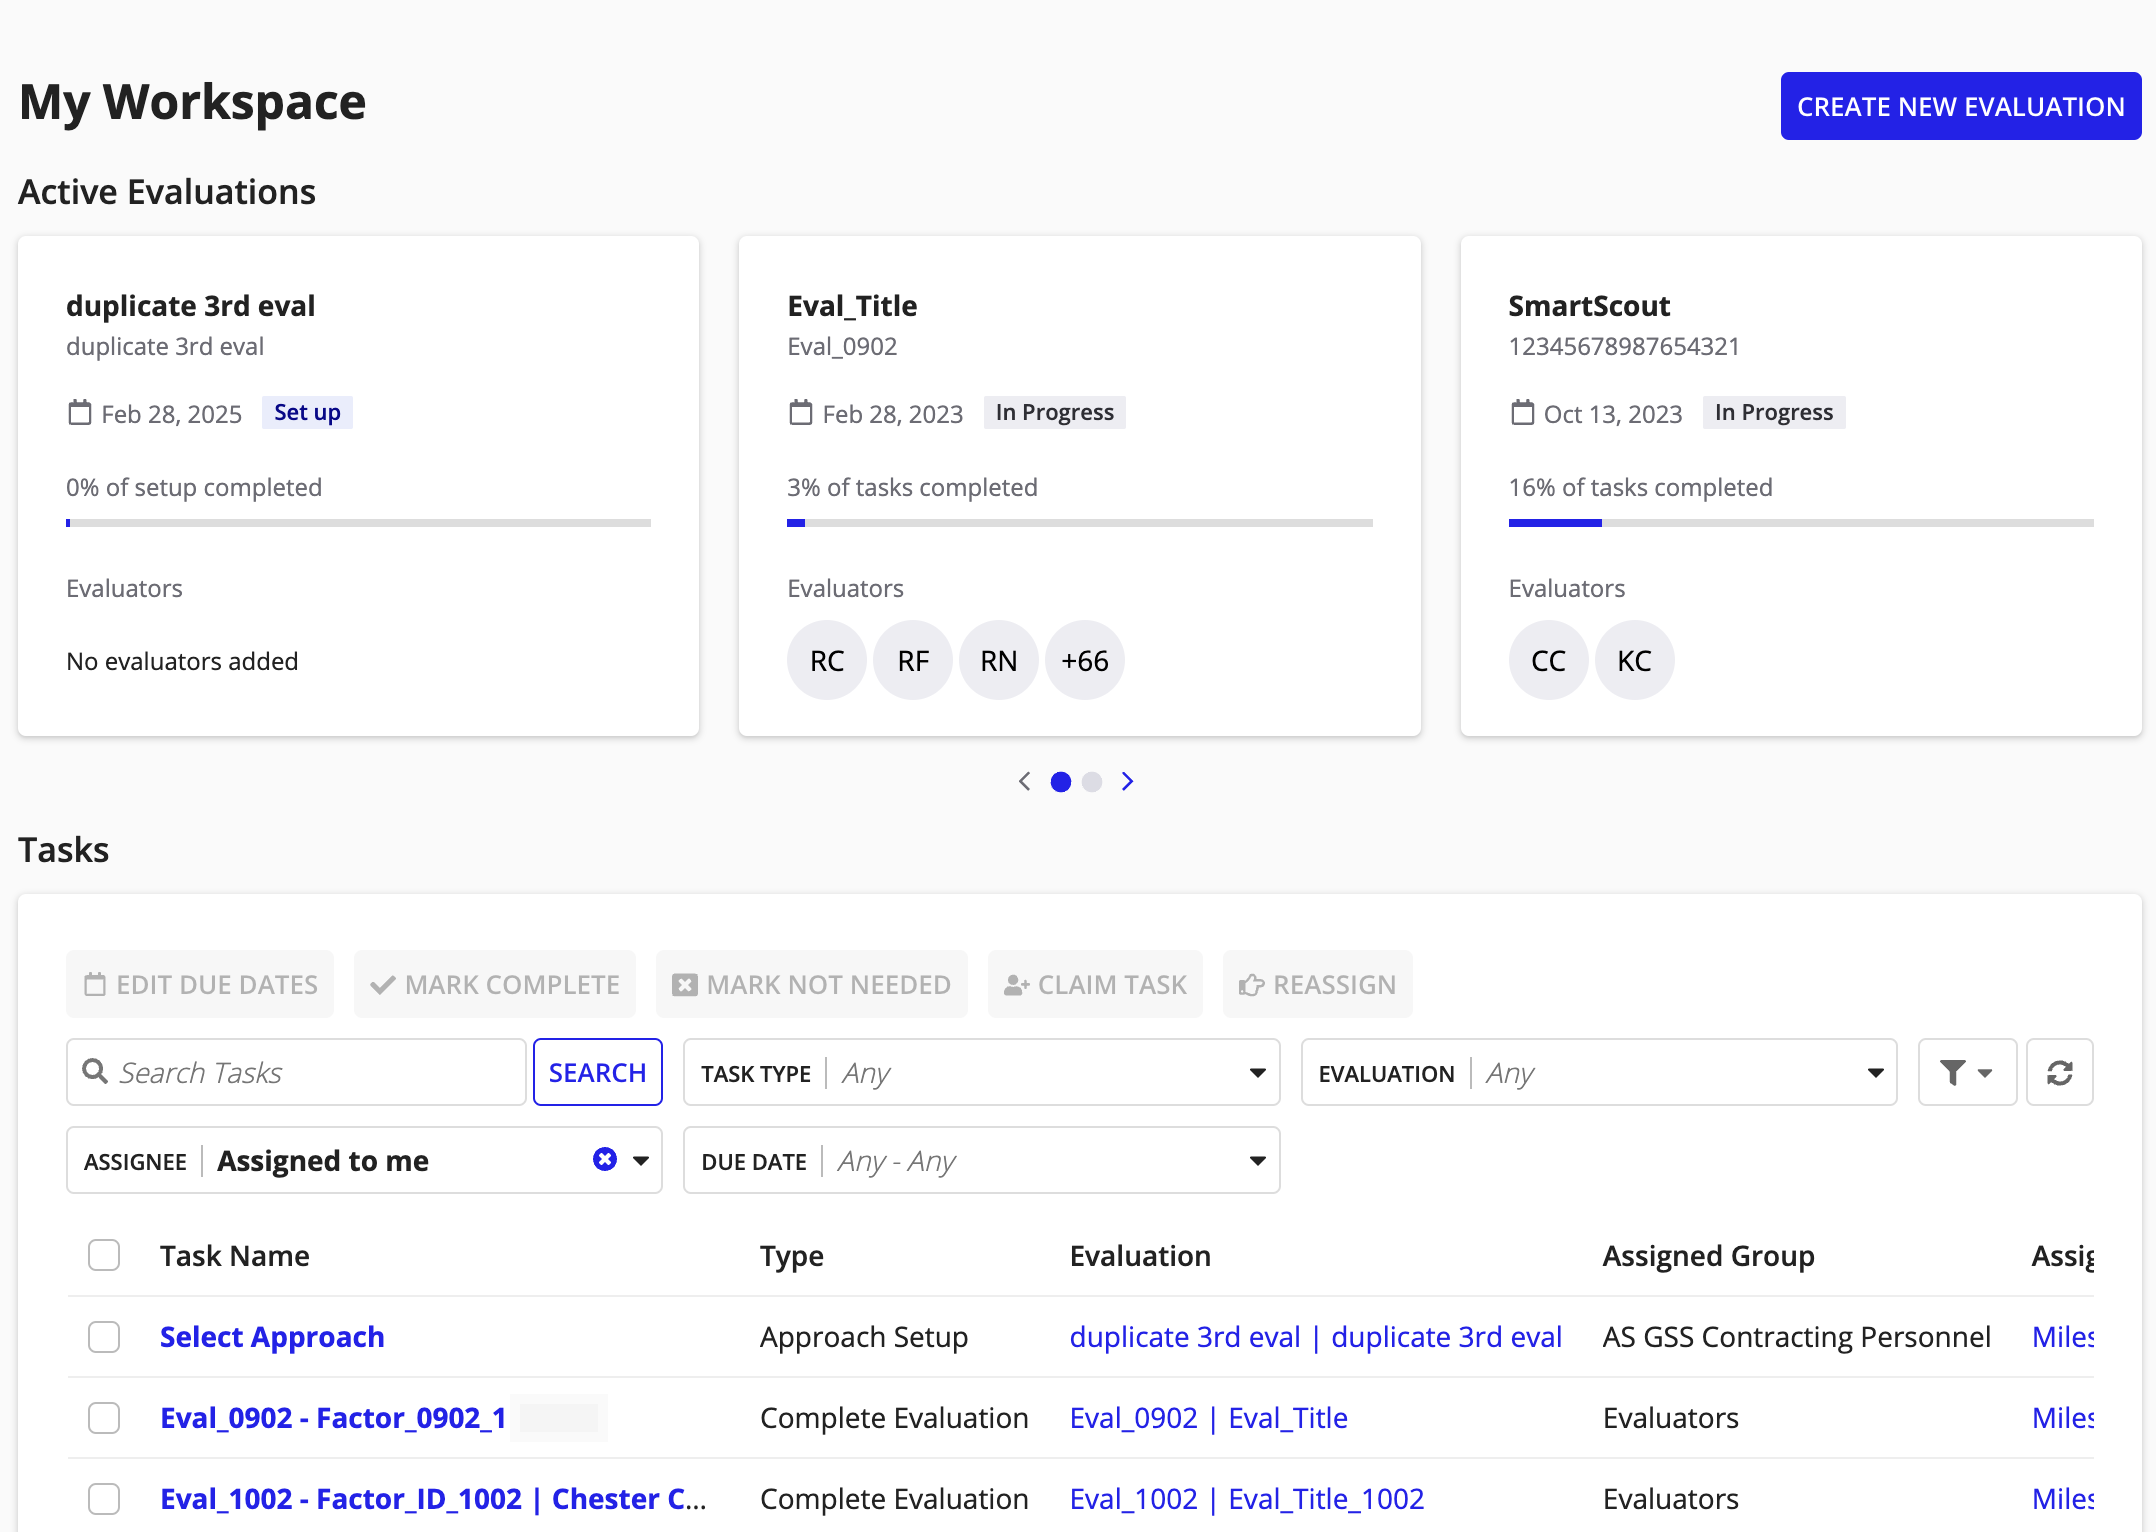The image size is (2156, 1532).
Task: Select the CC evaluator avatar
Action: click(1548, 660)
